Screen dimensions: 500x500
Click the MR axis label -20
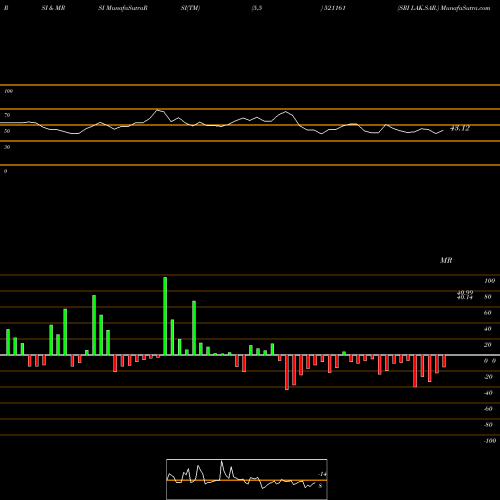488,377
